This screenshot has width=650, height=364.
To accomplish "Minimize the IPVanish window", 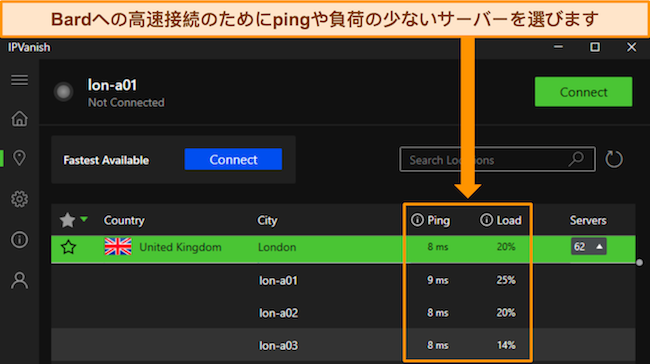I will [x=558, y=47].
